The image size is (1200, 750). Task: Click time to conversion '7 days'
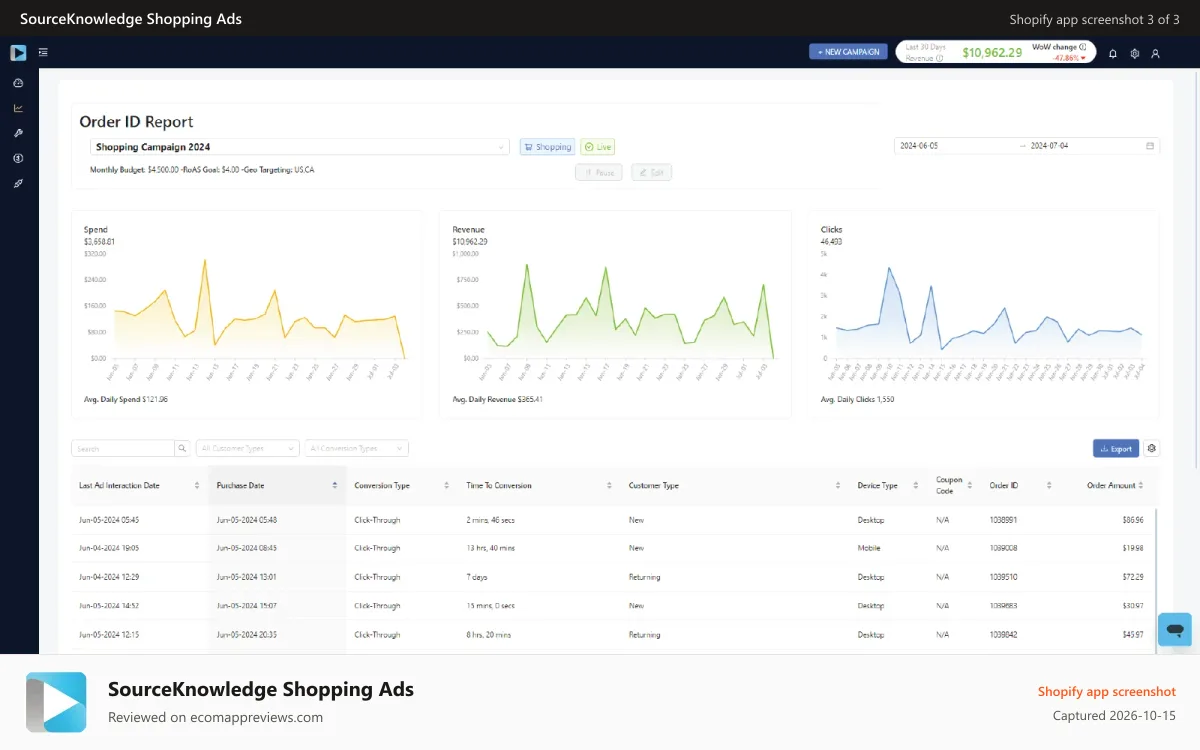(x=478, y=577)
